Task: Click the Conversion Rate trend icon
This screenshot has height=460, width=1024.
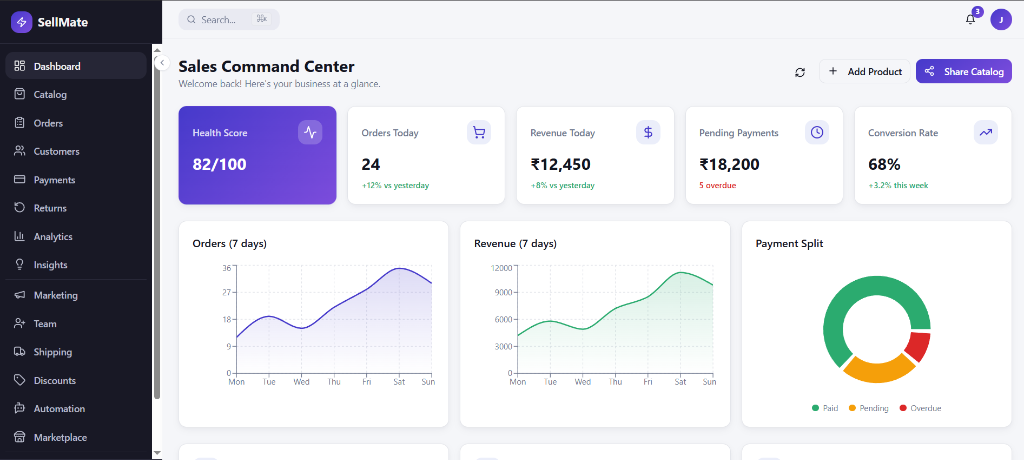Action: pos(985,133)
